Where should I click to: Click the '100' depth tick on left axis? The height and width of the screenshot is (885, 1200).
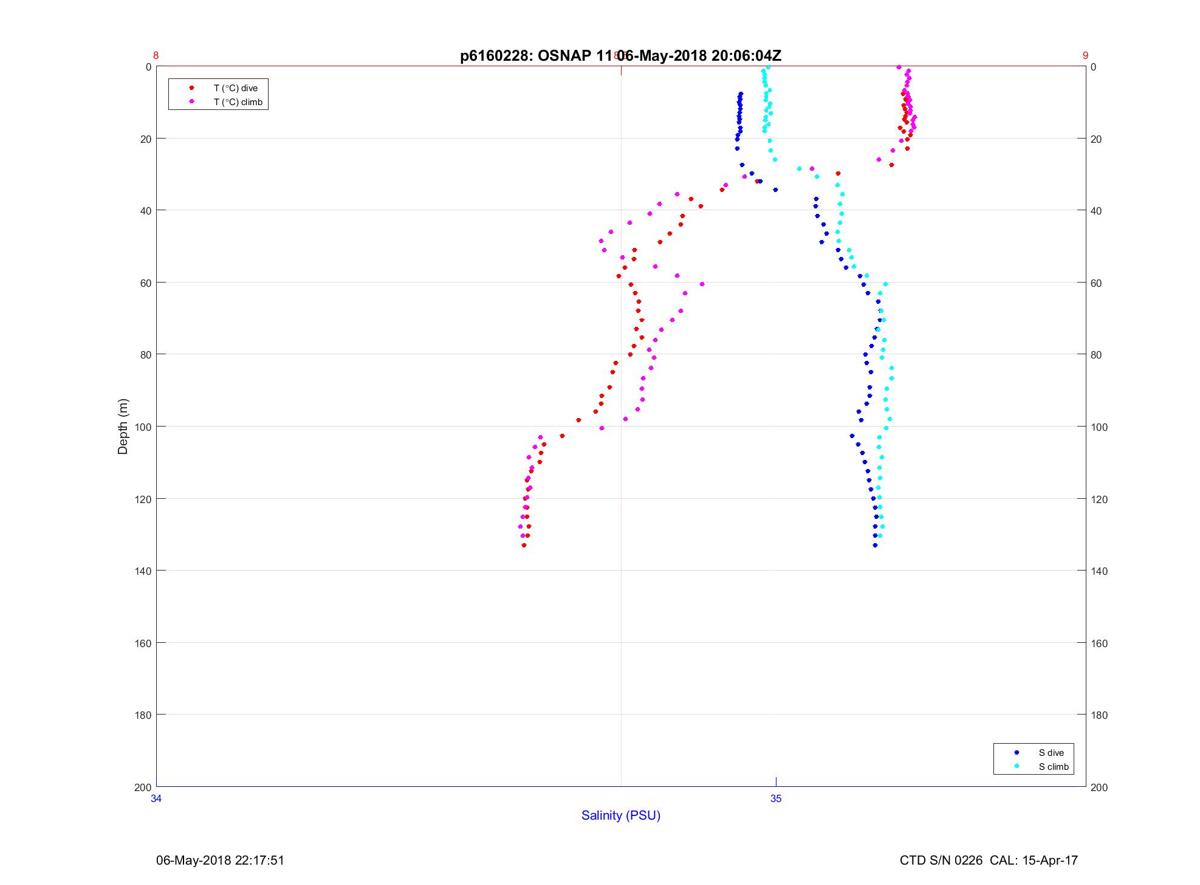142,427
